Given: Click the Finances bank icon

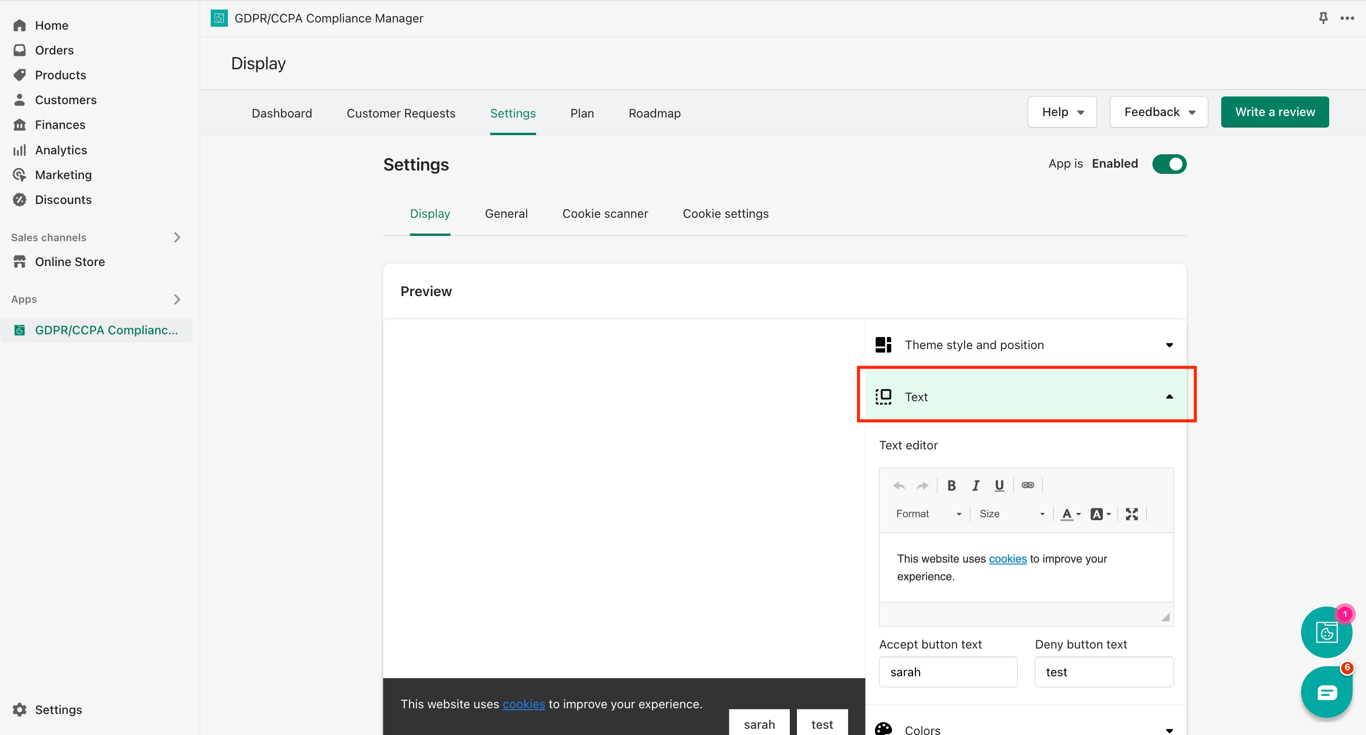Looking at the screenshot, I should 20,125.
